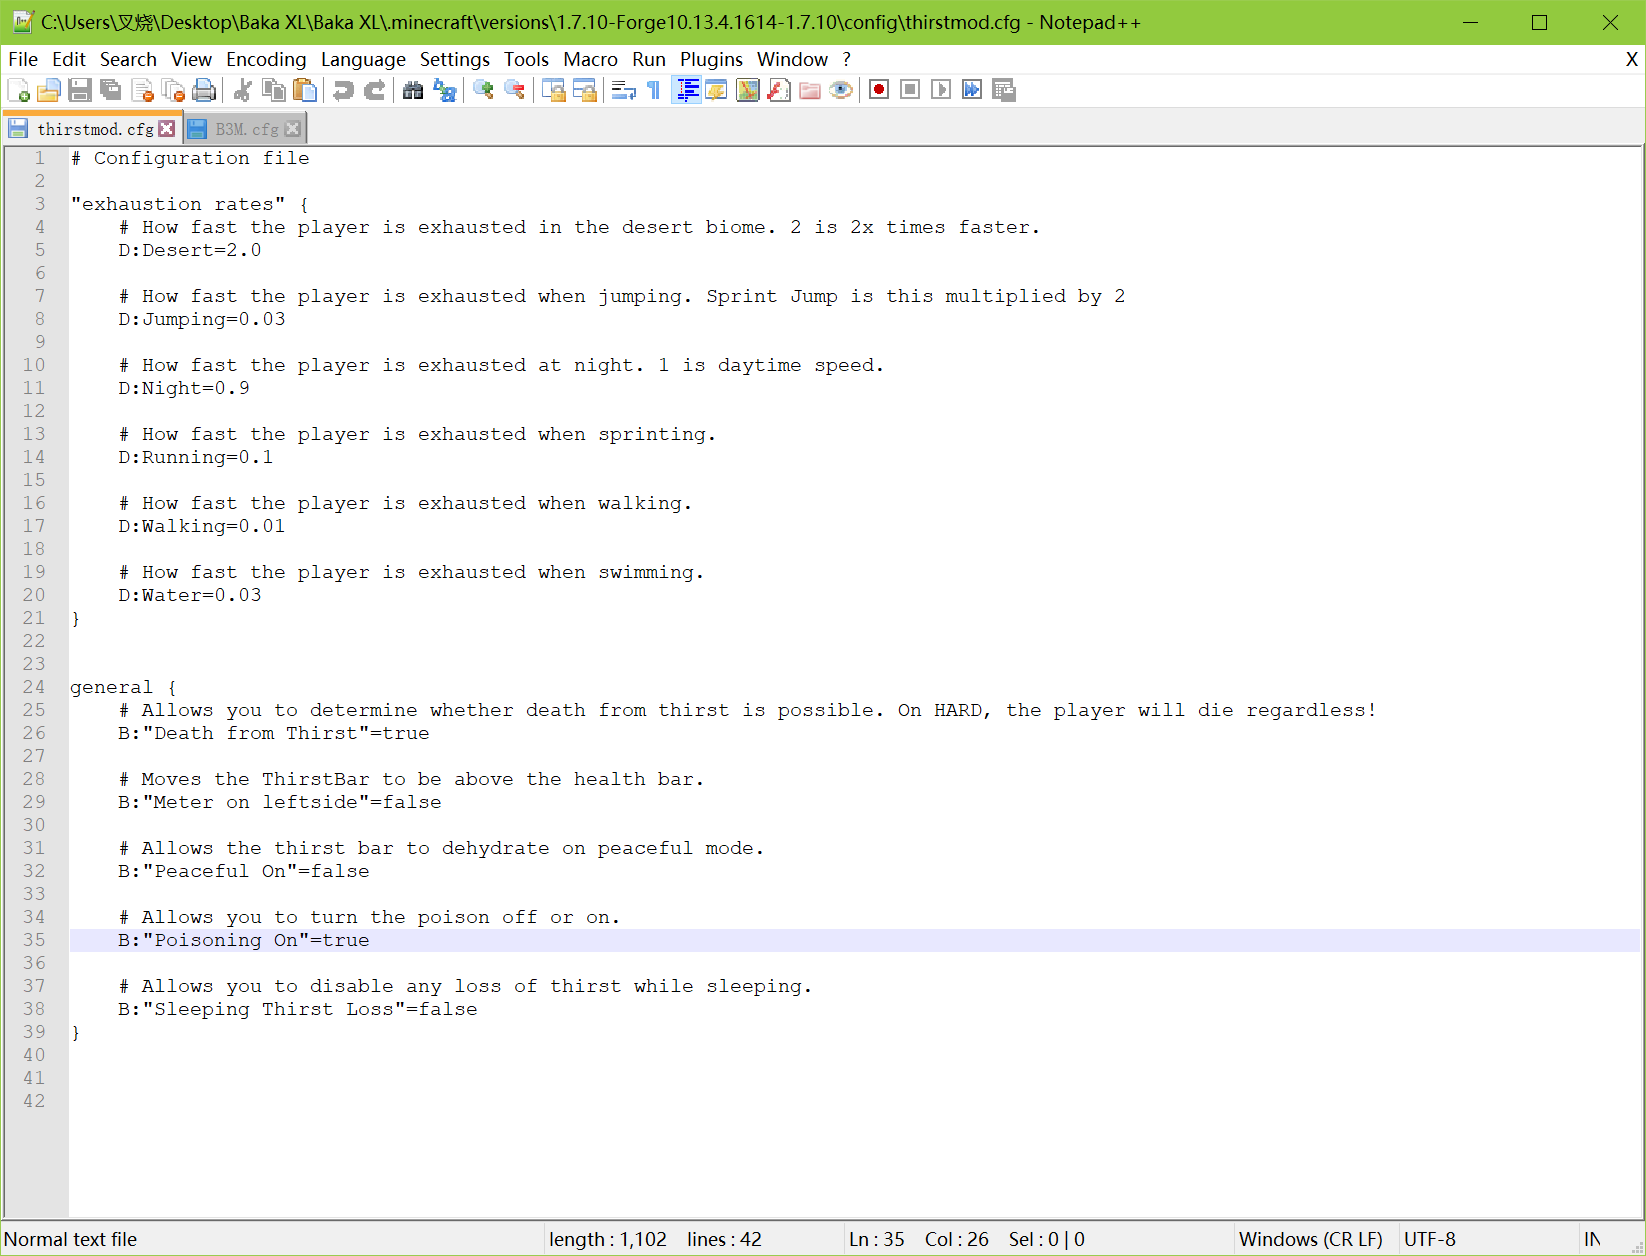Open the Encoding menu
This screenshot has width=1646, height=1256.
click(266, 60)
